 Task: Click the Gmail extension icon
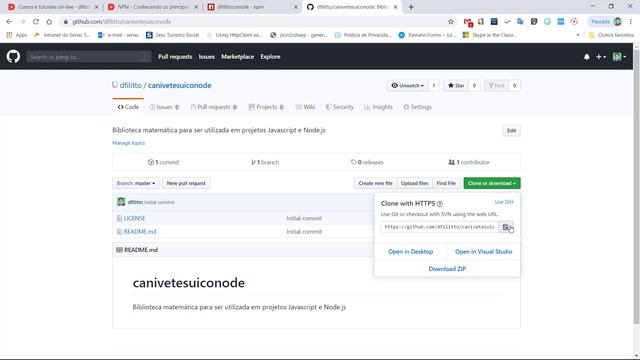(x=468, y=22)
